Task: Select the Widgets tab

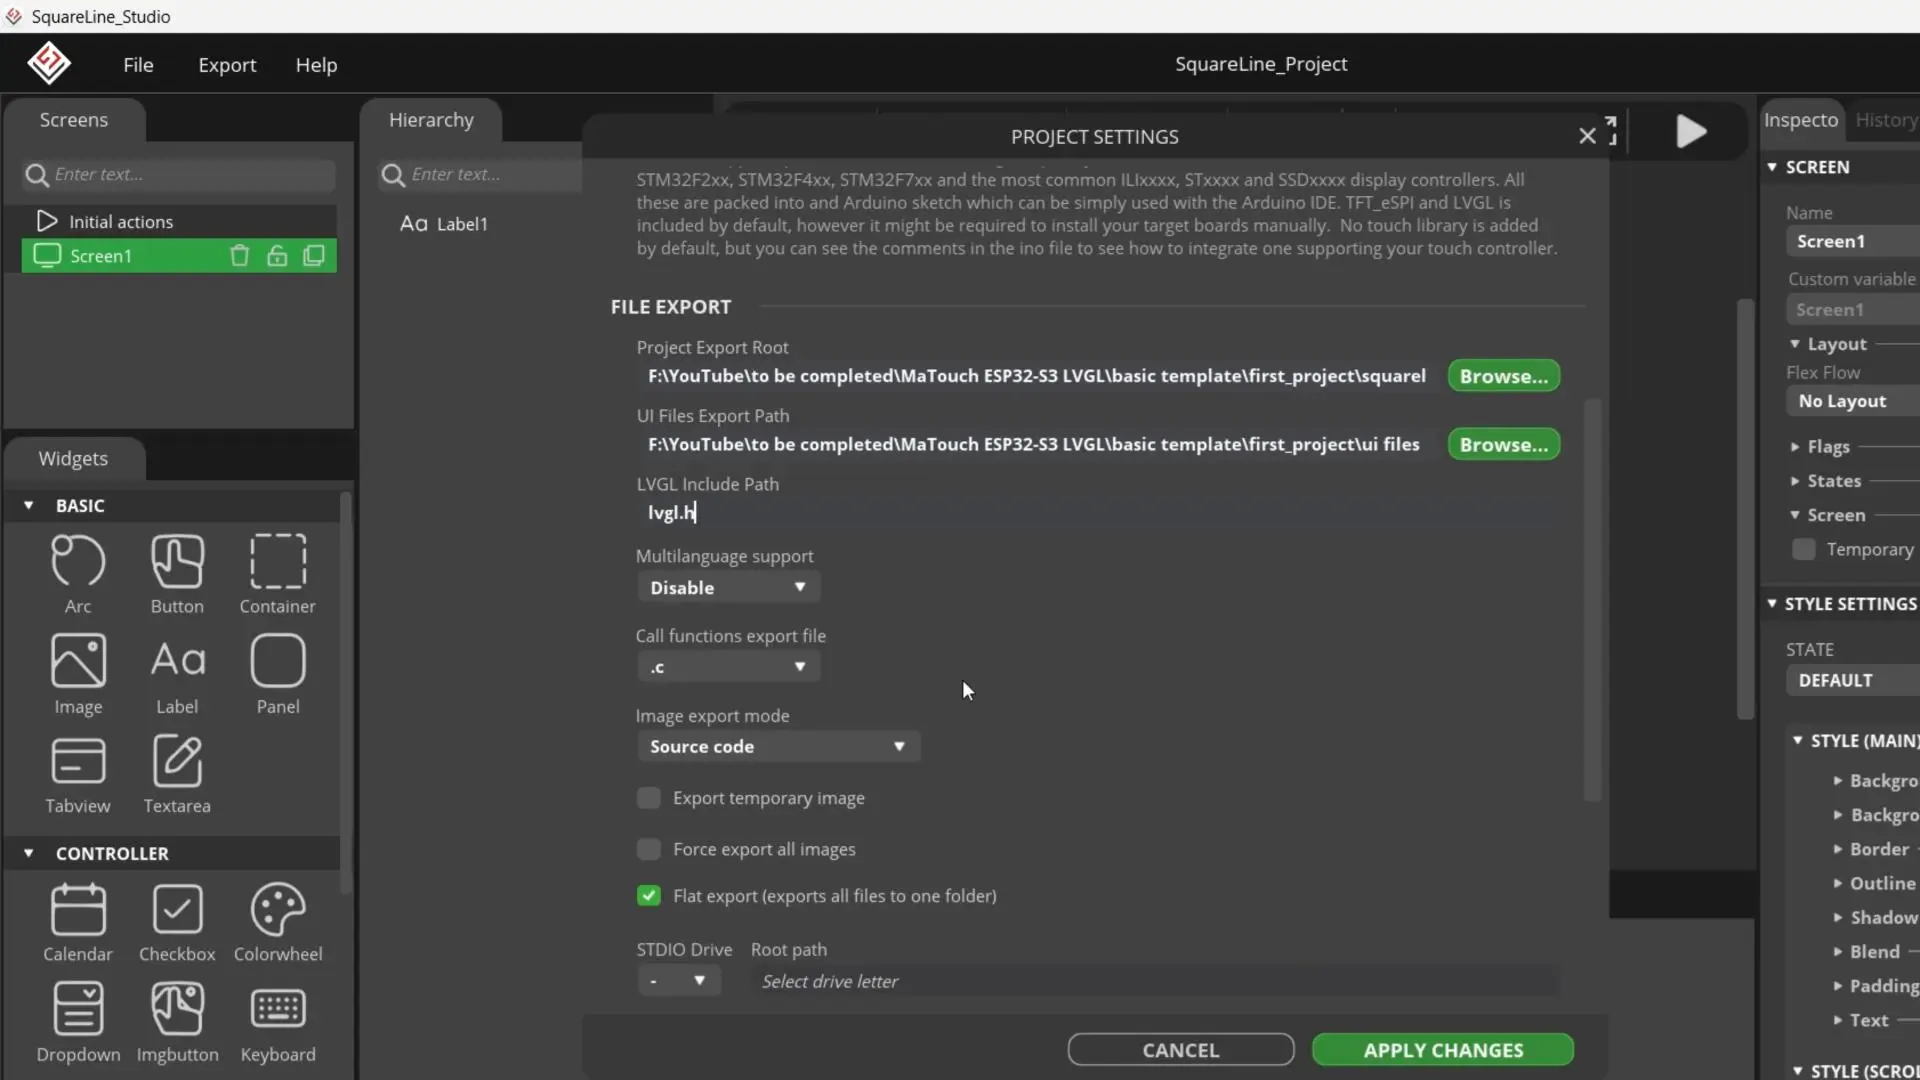Action: (73, 459)
